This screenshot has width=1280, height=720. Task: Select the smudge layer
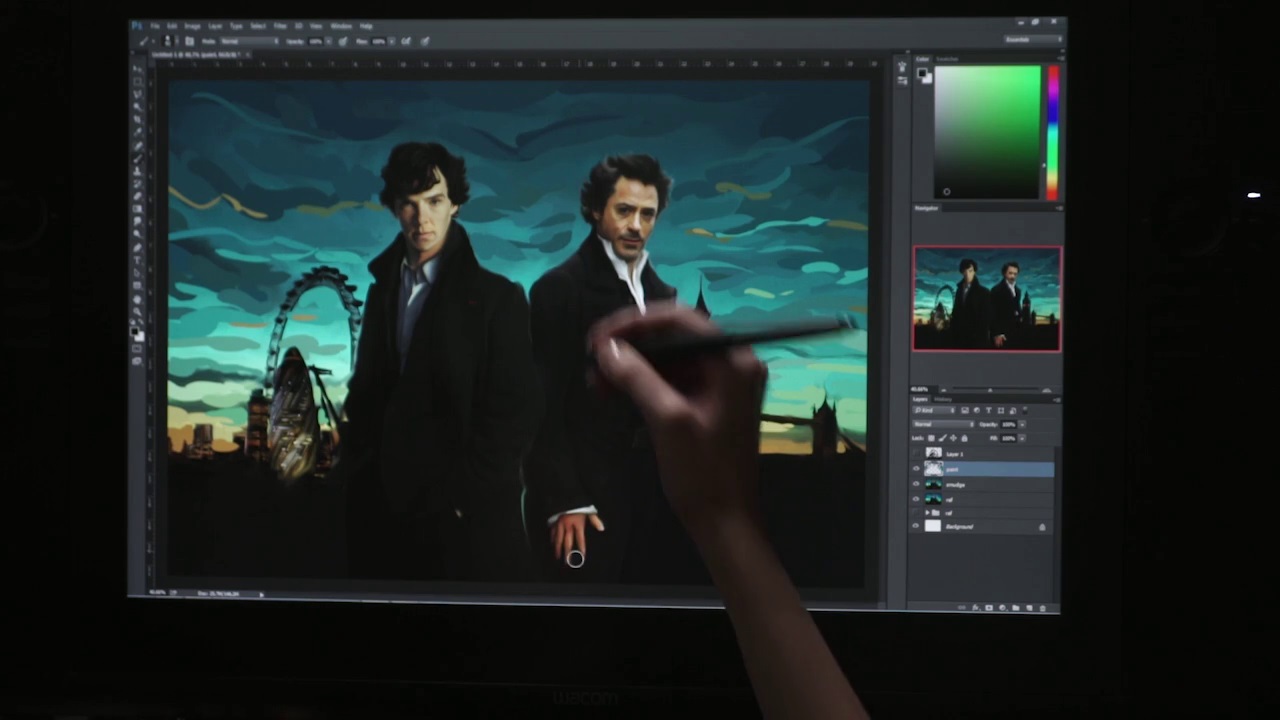coord(982,484)
